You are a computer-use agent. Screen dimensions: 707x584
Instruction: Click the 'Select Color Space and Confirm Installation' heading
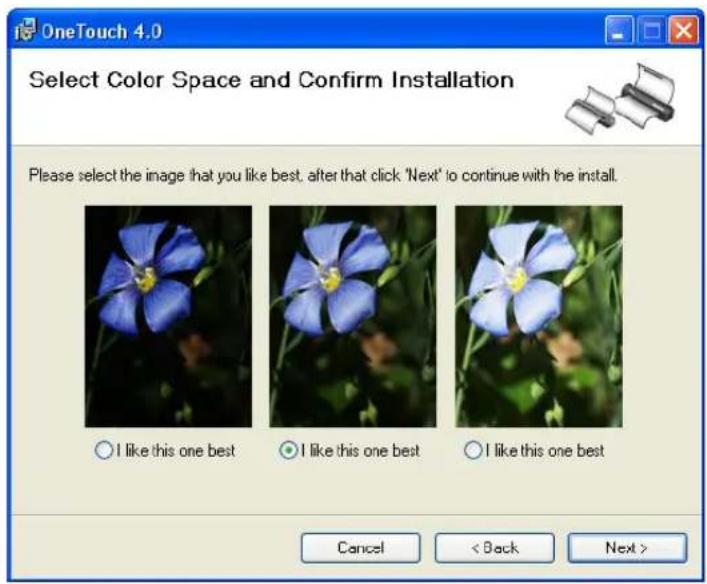click(271, 80)
